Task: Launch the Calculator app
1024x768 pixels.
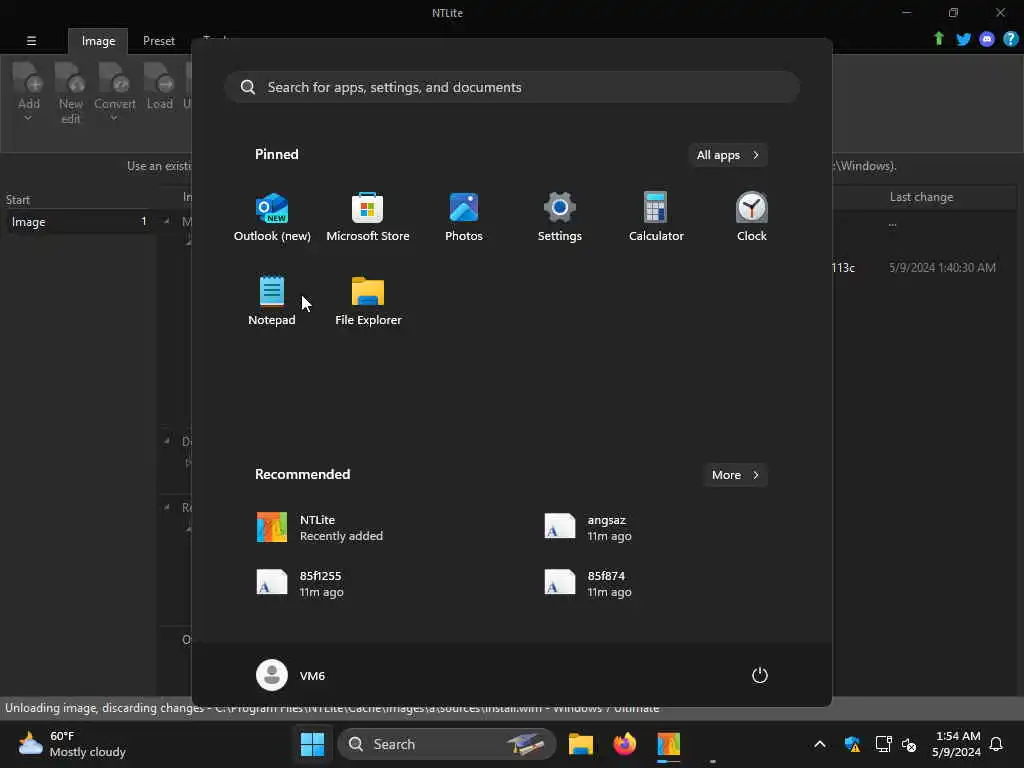Action: pyautogui.click(x=656, y=218)
